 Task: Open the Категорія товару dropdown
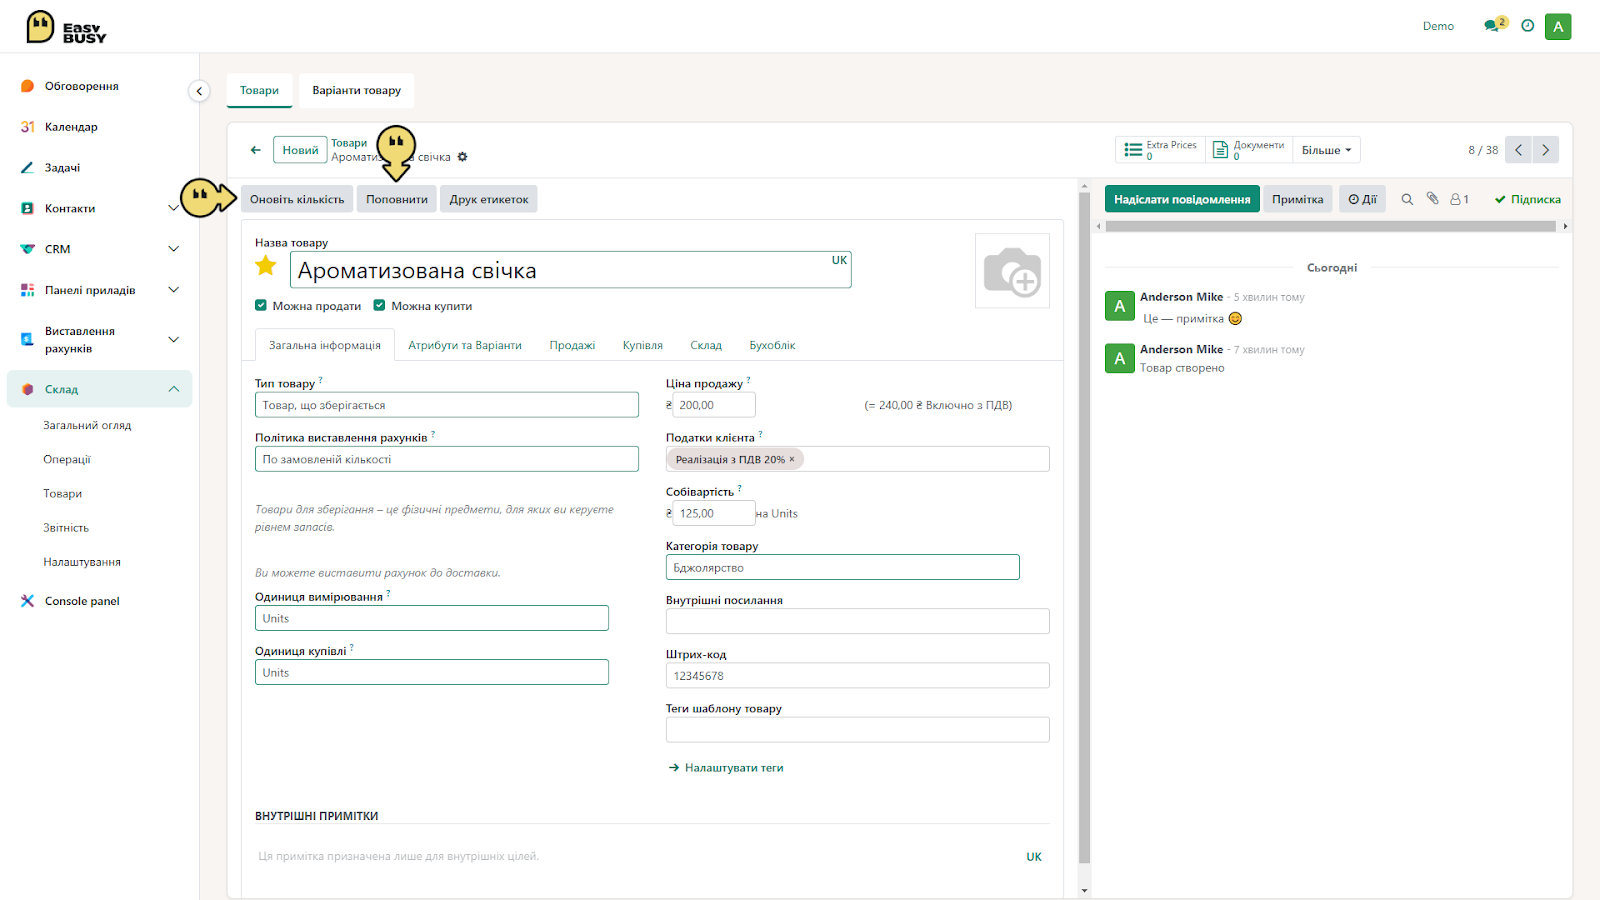[843, 567]
